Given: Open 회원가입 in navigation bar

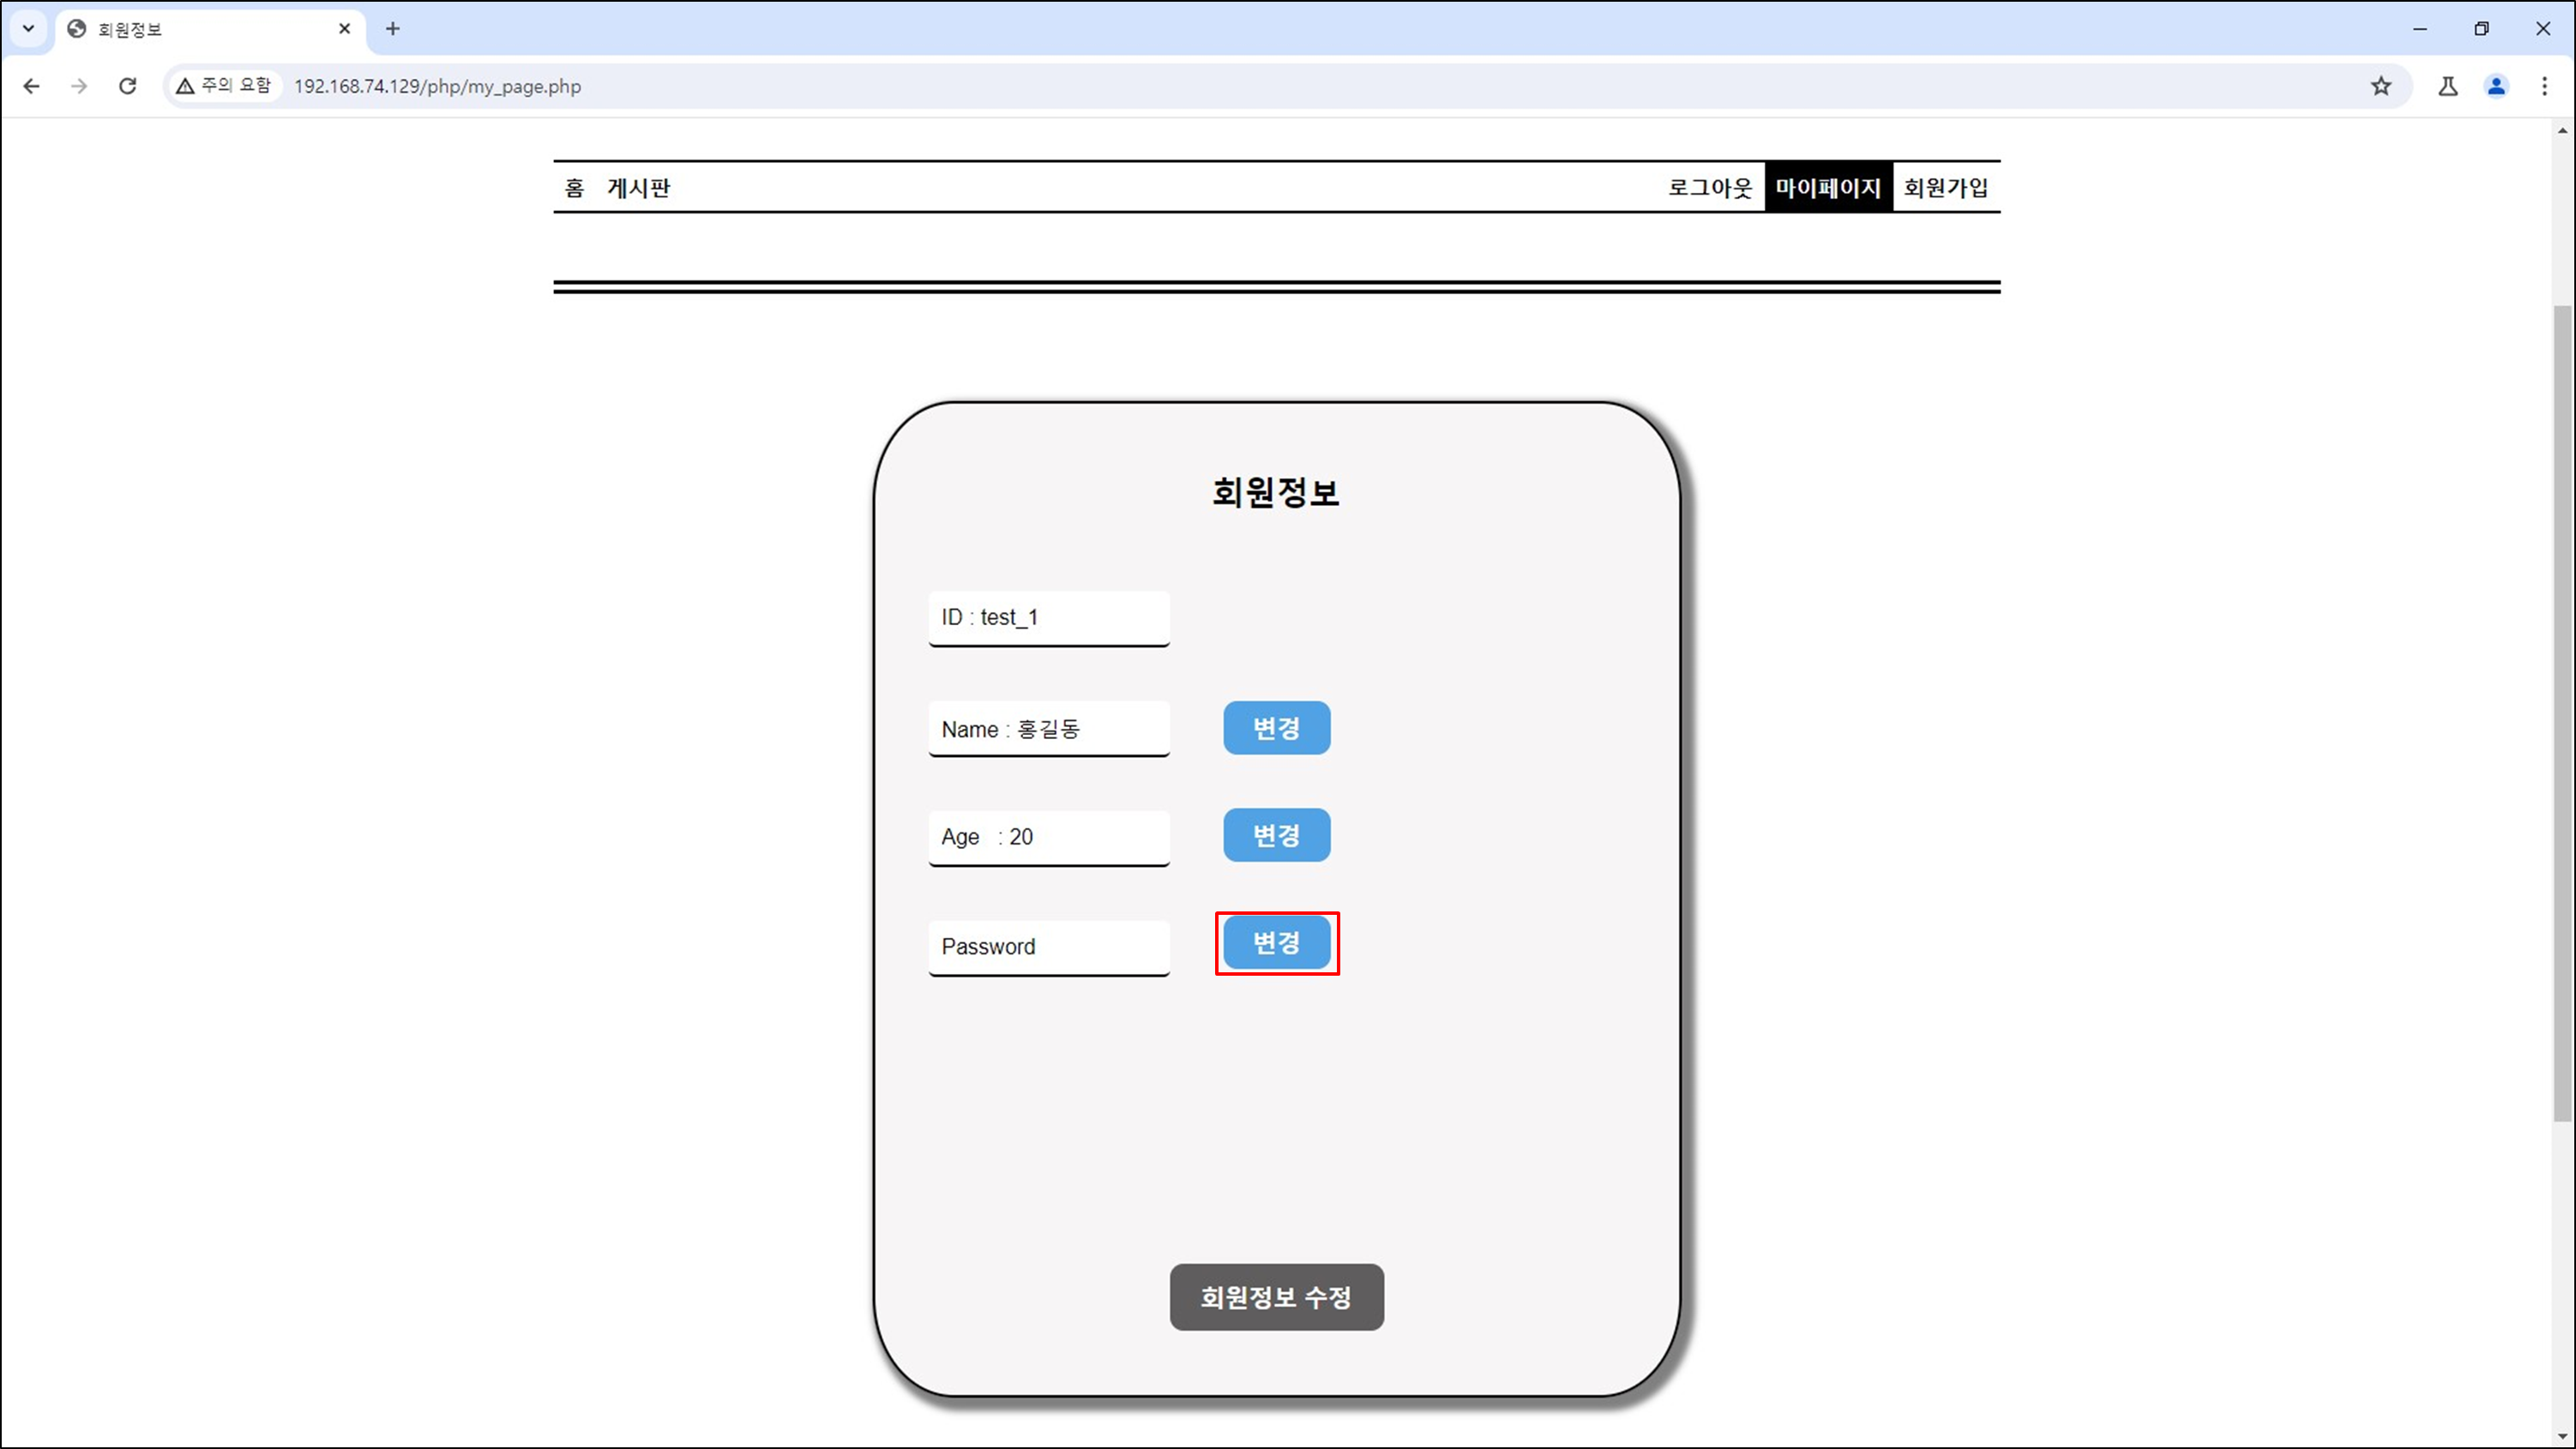Looking at the screenshot, I should pos(1945,188).
